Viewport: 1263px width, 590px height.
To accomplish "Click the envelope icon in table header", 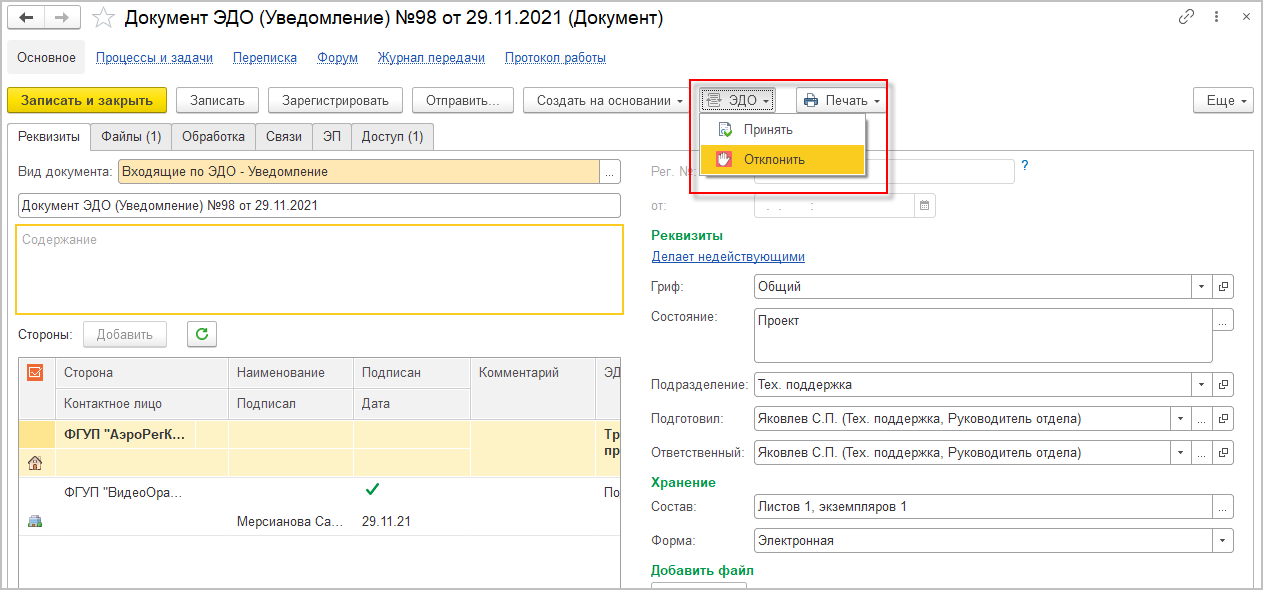I will point(36,372).
